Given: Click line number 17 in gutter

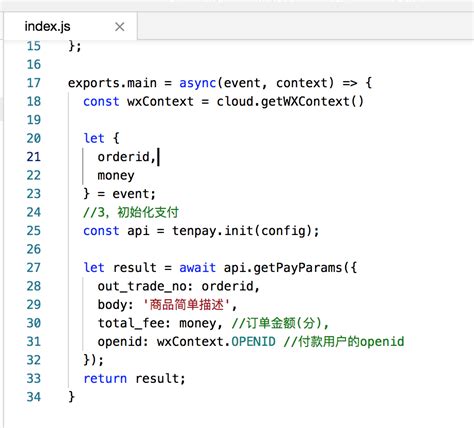Looking at the screenshot, I should tap(34, 83).
